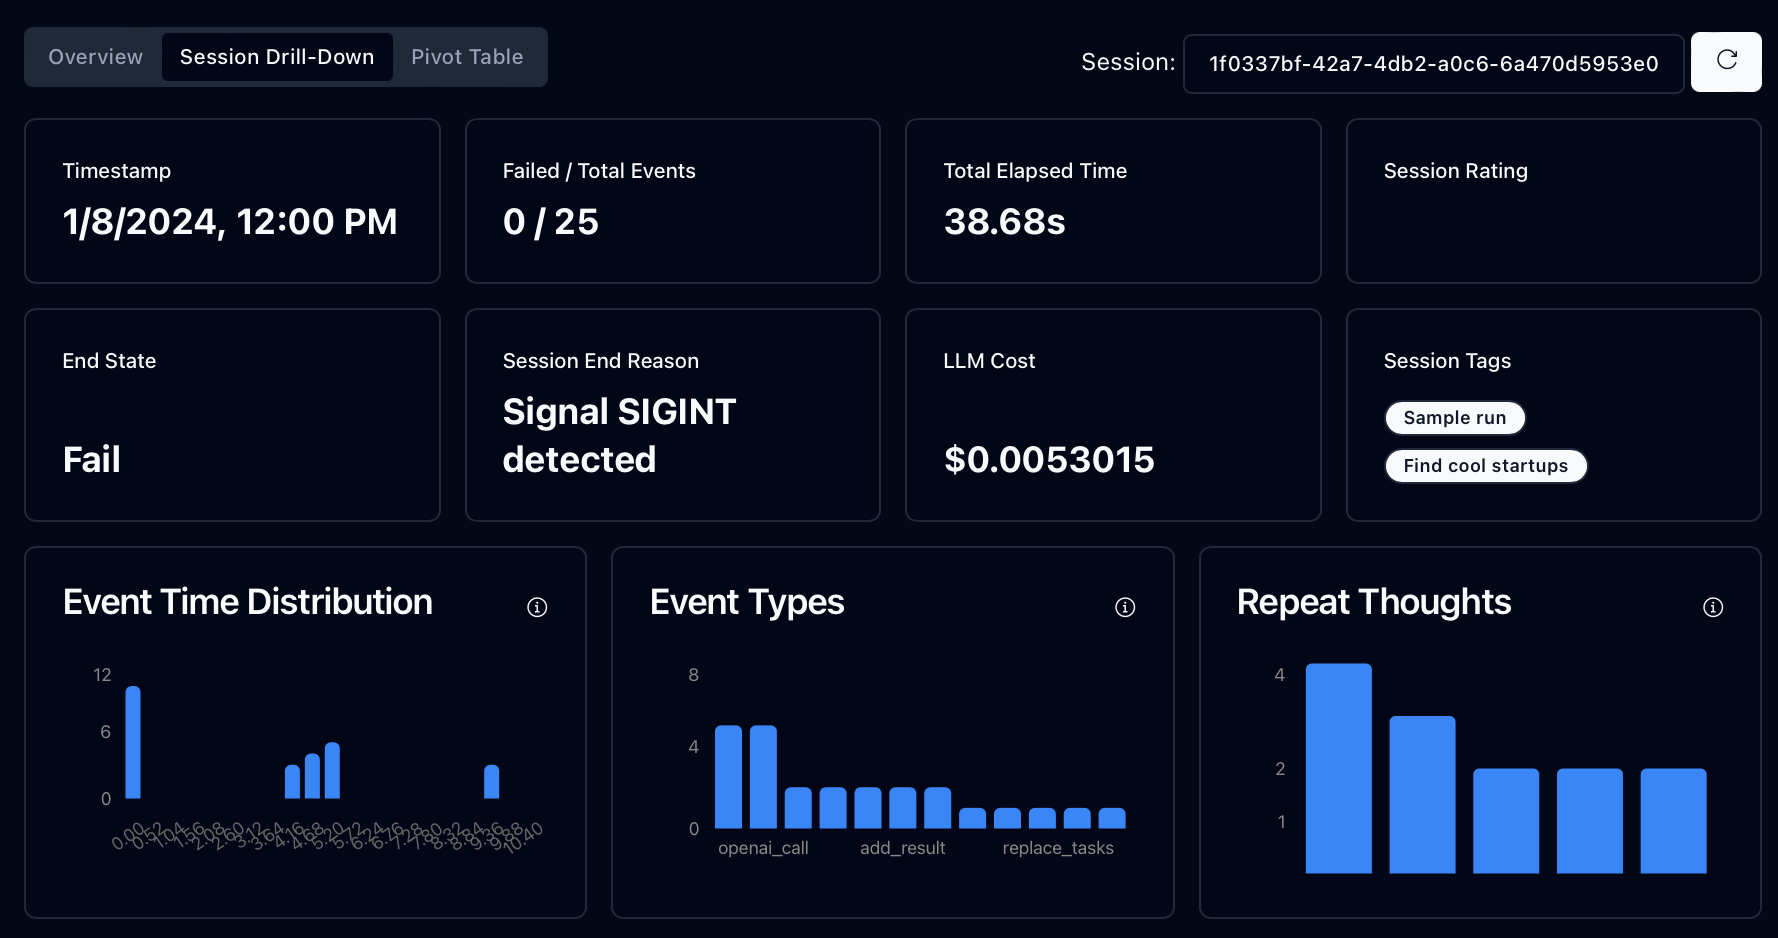Open the empty Session Rating card
Screen dimensions: 1778x938
(1552, 201)
